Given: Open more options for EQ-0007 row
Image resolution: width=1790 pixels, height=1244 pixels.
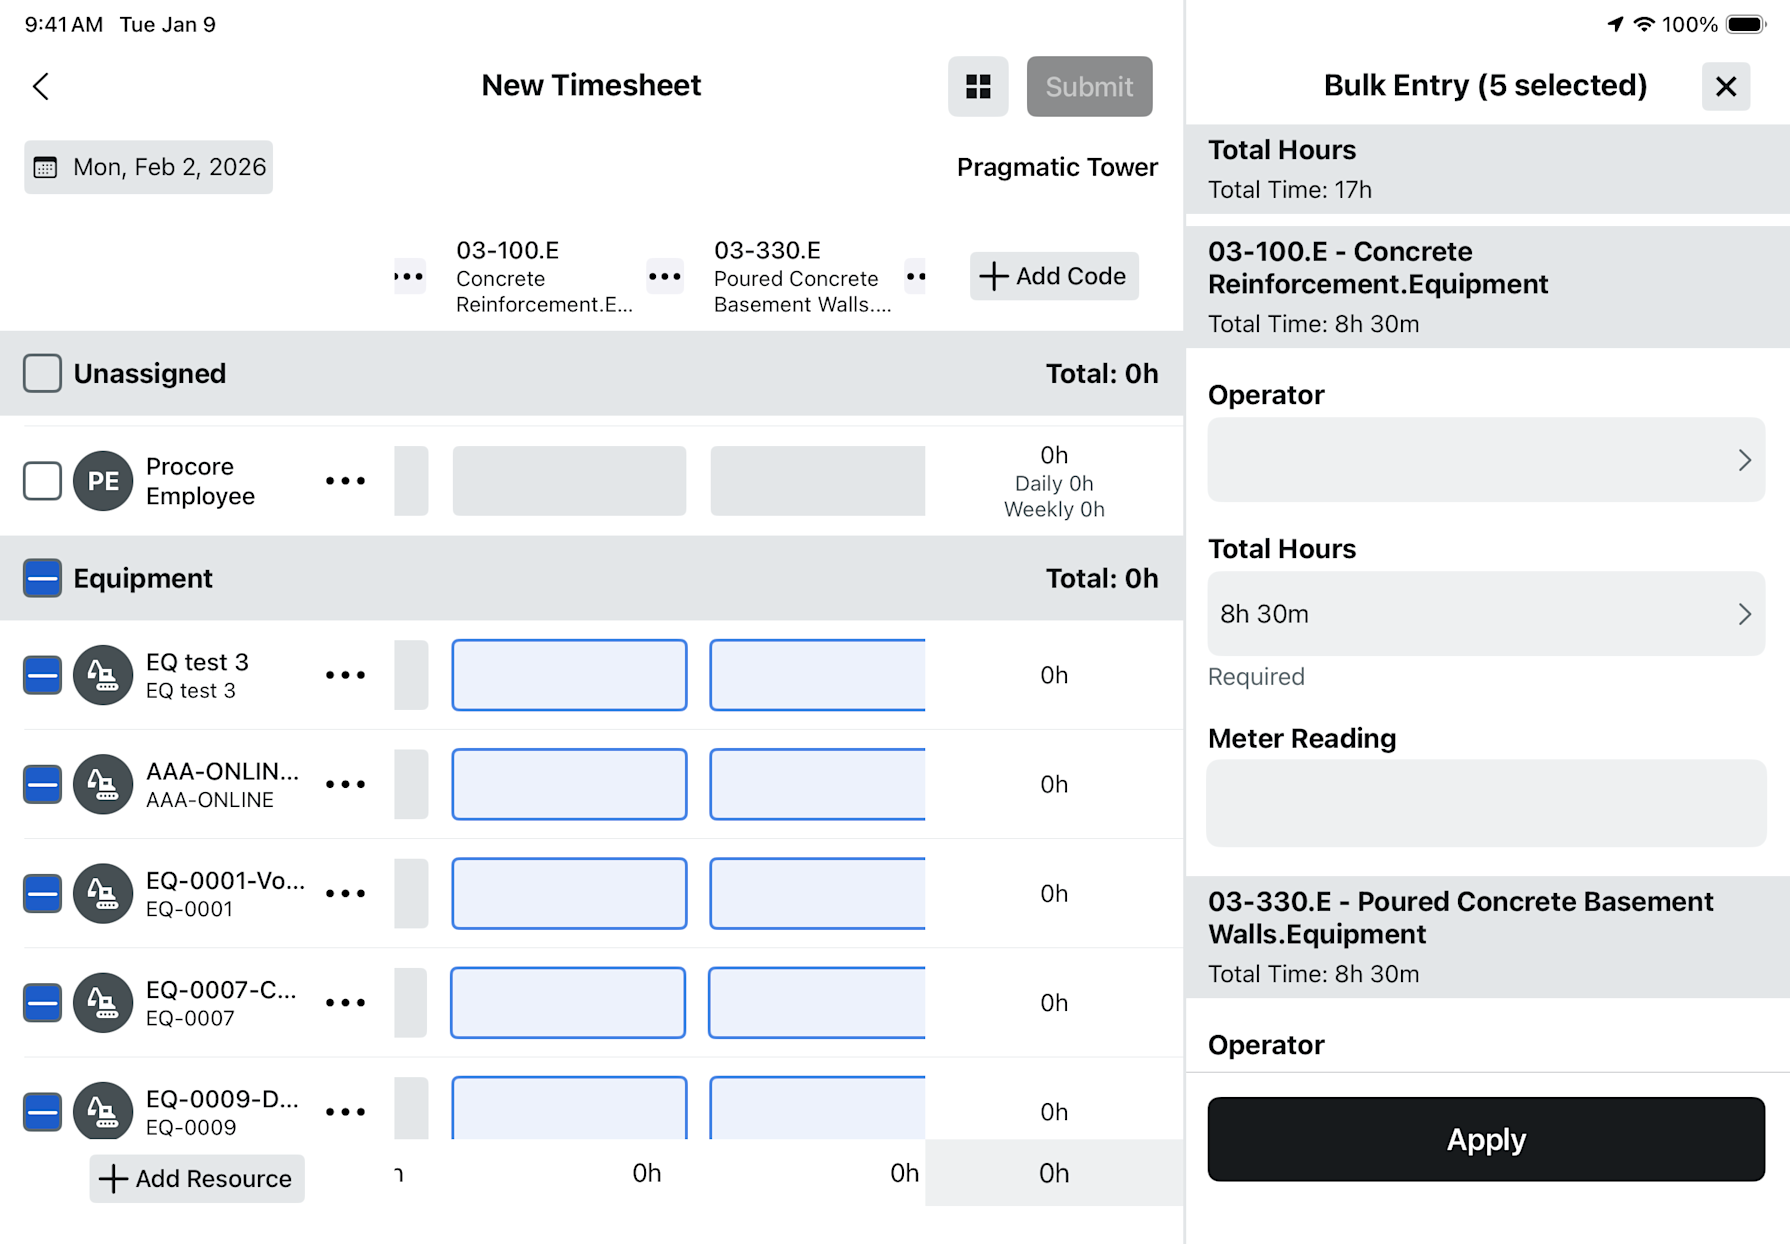Looking at the screenshot, I should 345,1002.
